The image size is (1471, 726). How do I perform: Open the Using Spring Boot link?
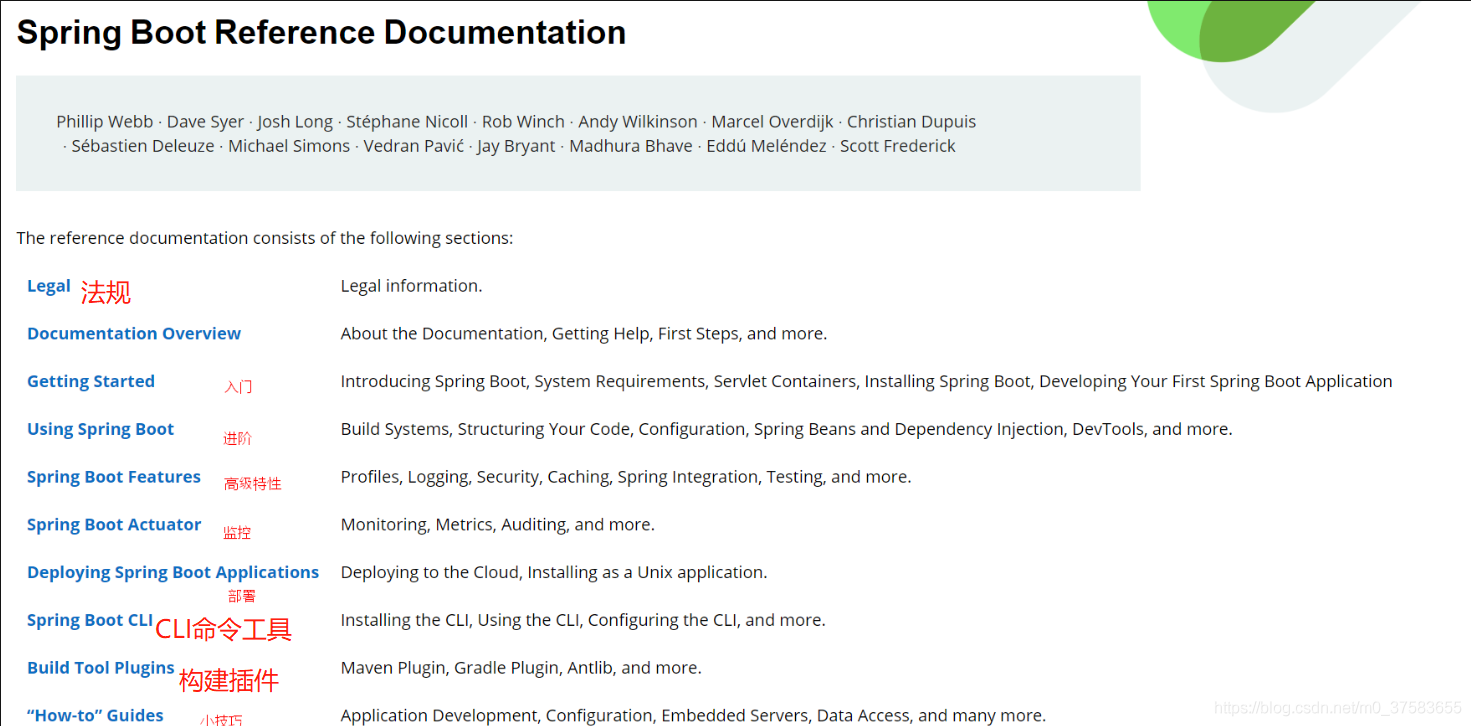[100, 430]
